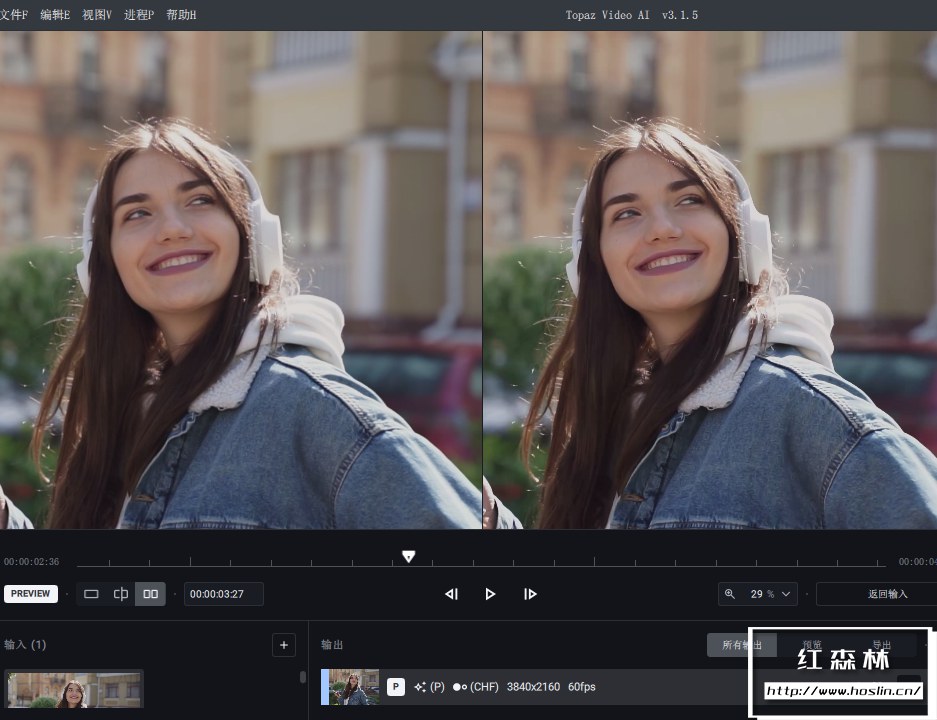
Task: Select split compare view mode
Action: [121, 594]
